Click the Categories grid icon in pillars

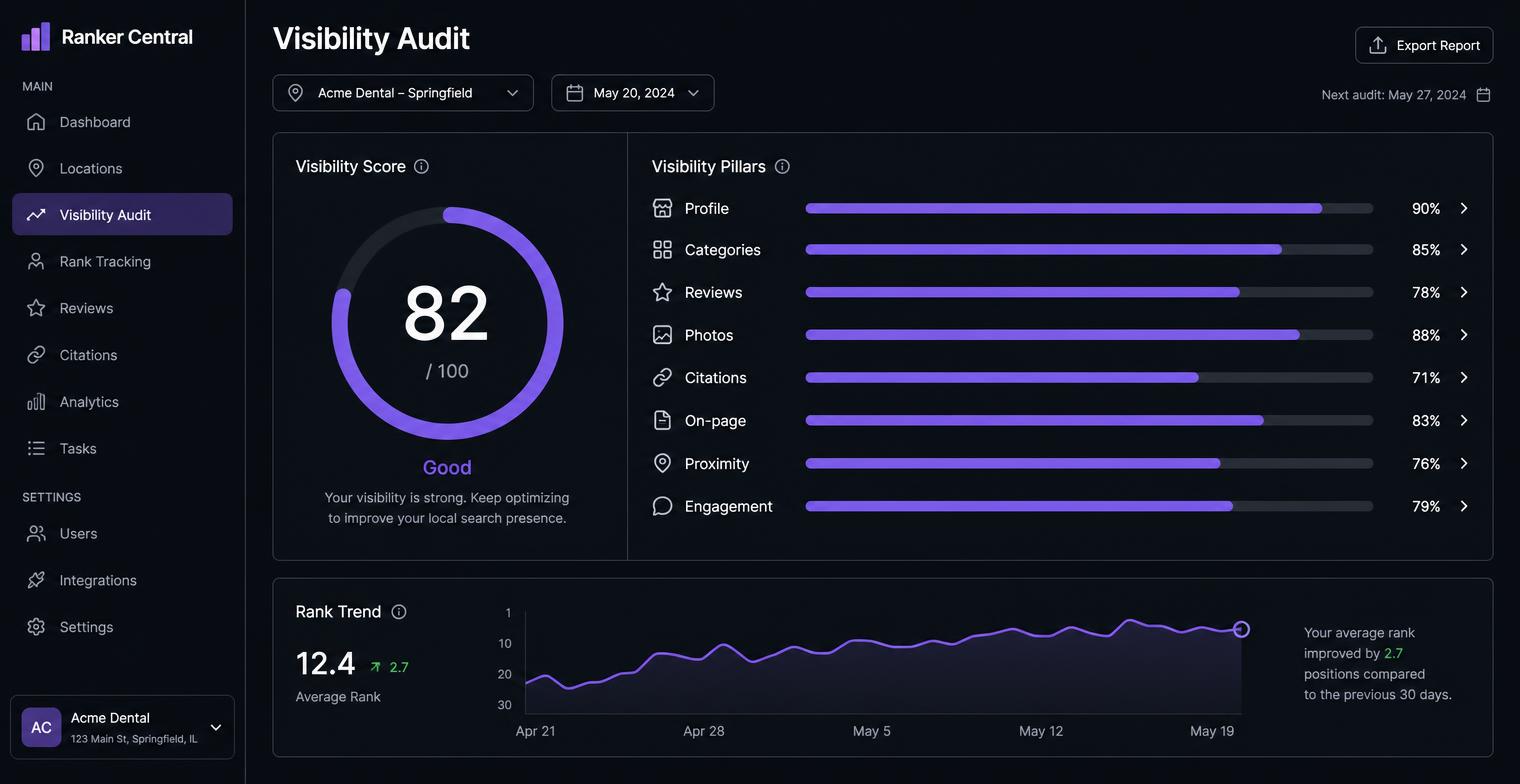(x=662, y=250)
